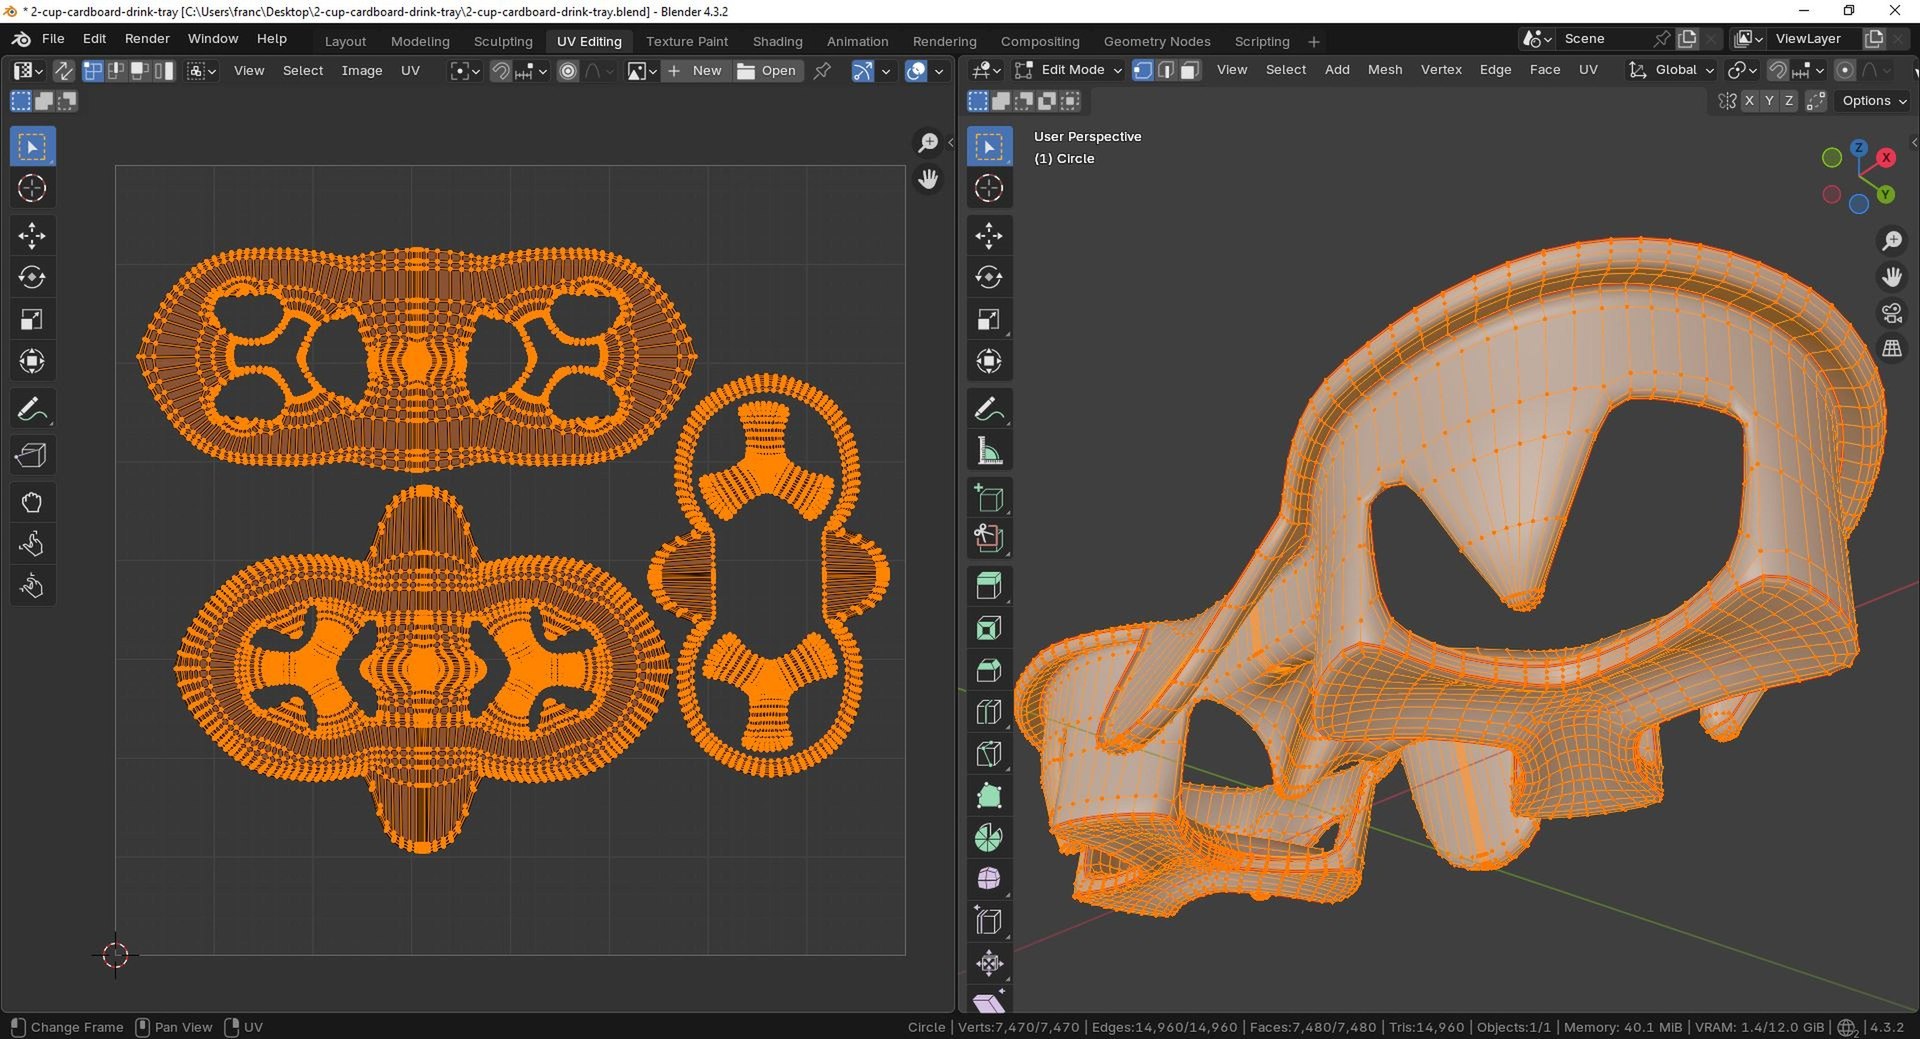Switch perspective/orthographic with the grid icon
1920x1039 pixels.
tap(1892, 349)
